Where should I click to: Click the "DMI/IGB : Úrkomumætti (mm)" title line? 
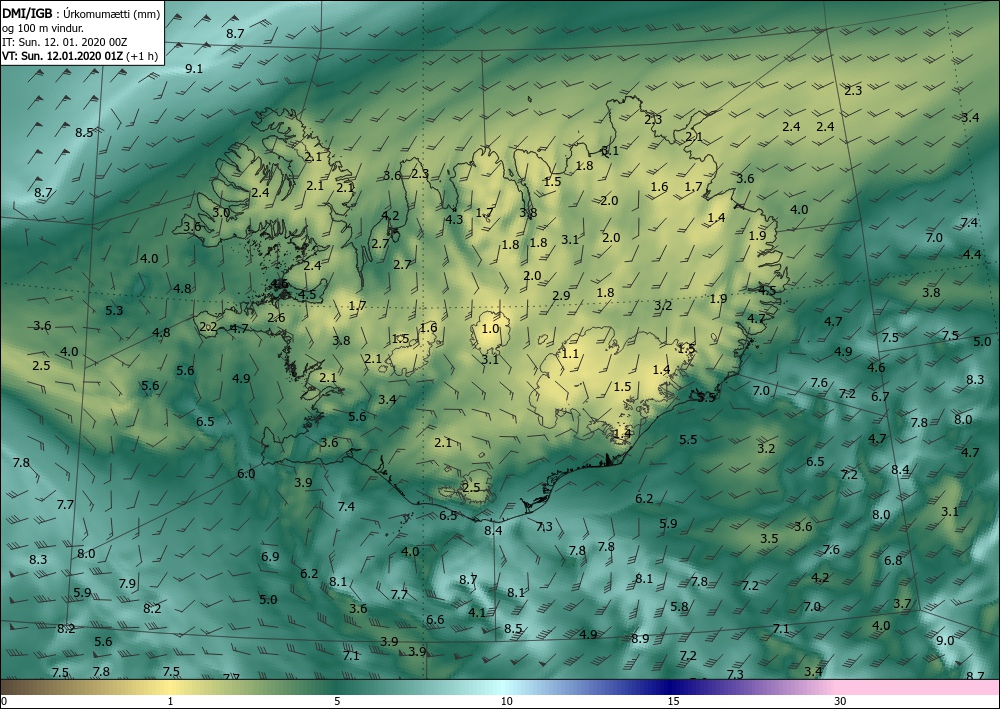[81, 14]
